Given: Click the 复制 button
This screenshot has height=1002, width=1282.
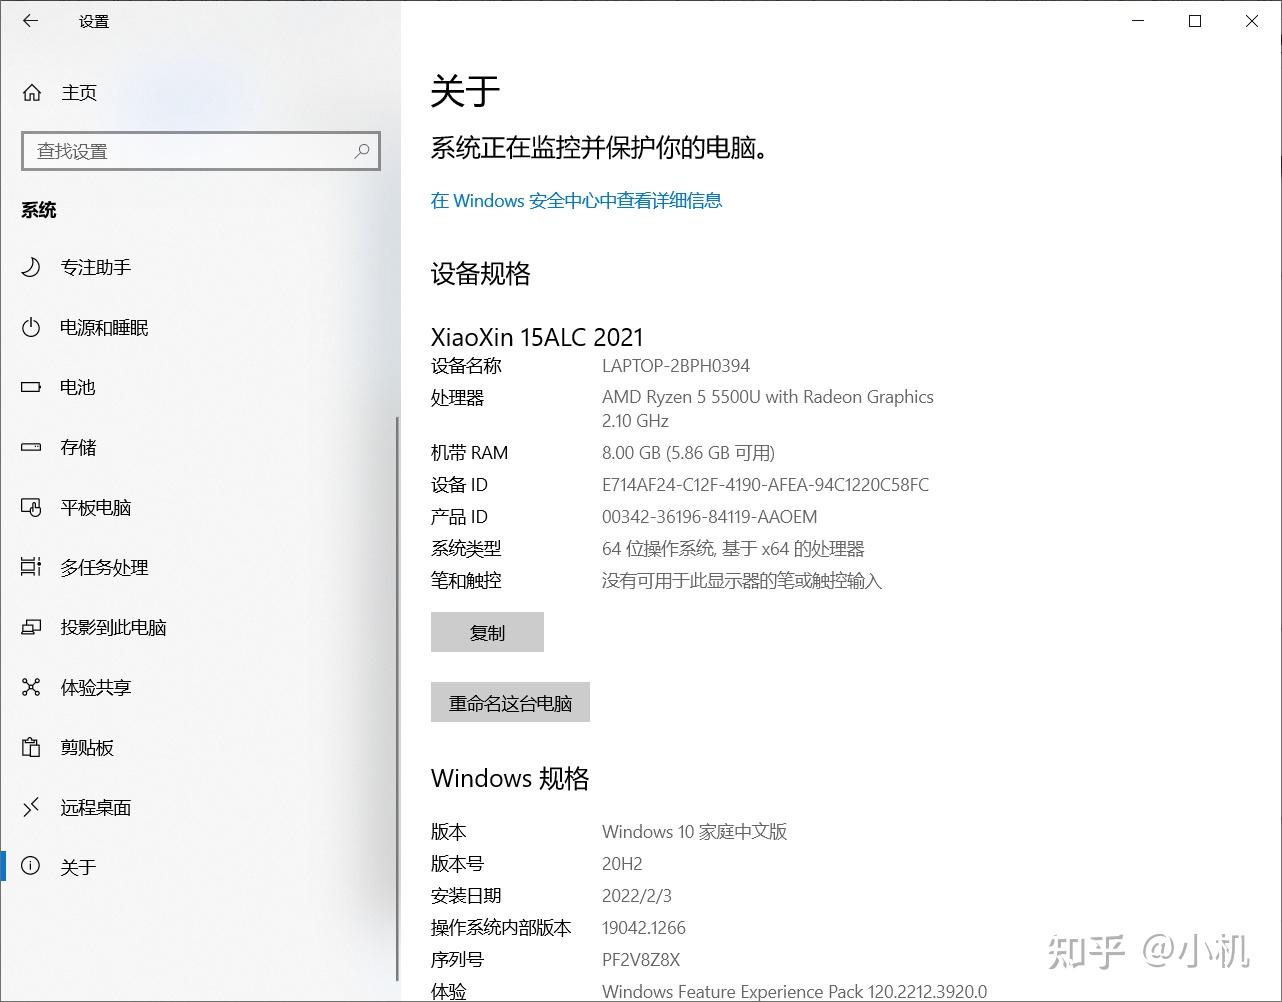Looking at the screenshot, I should coord(487,632).
